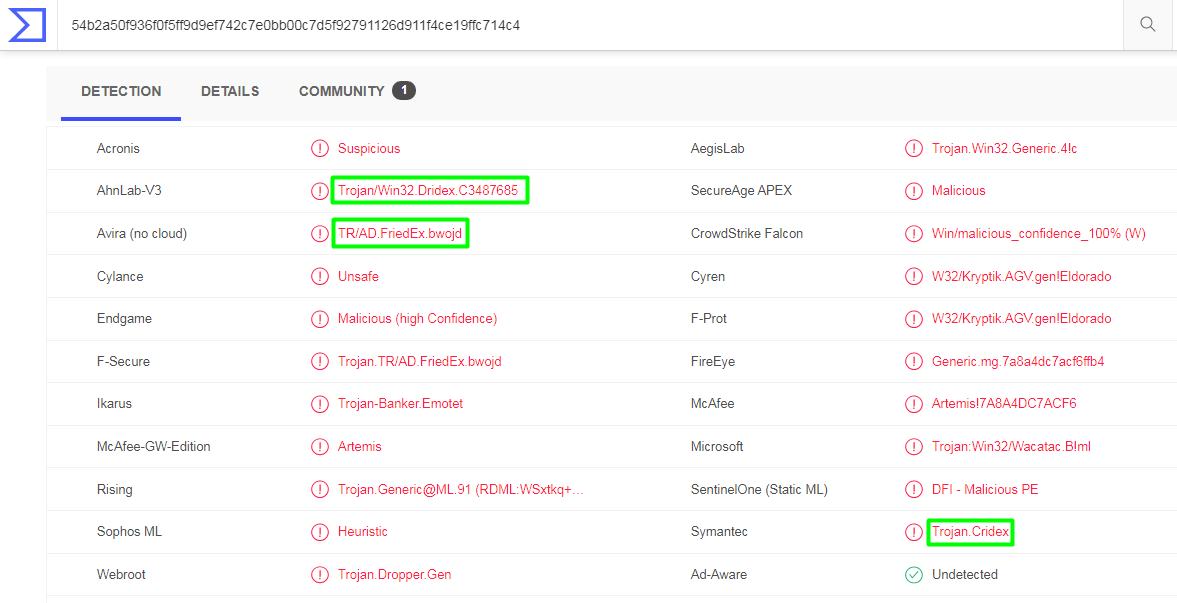Click the alert icon beside Acronis Suspicious
The width and height of the screenshot is (1177, 603).
(x=320, y=149)
